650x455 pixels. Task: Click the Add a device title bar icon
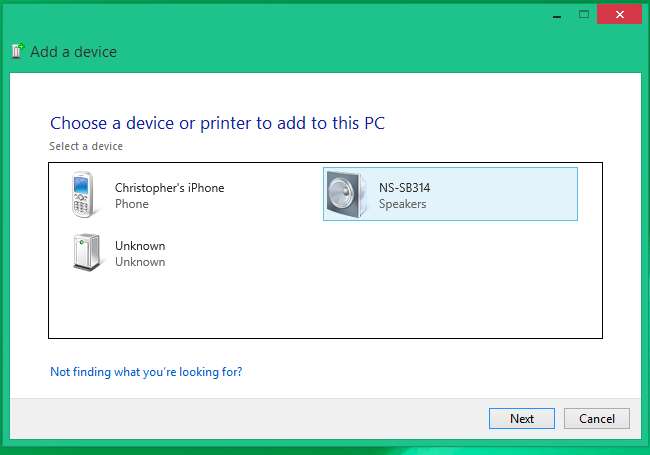coord(17,51)
